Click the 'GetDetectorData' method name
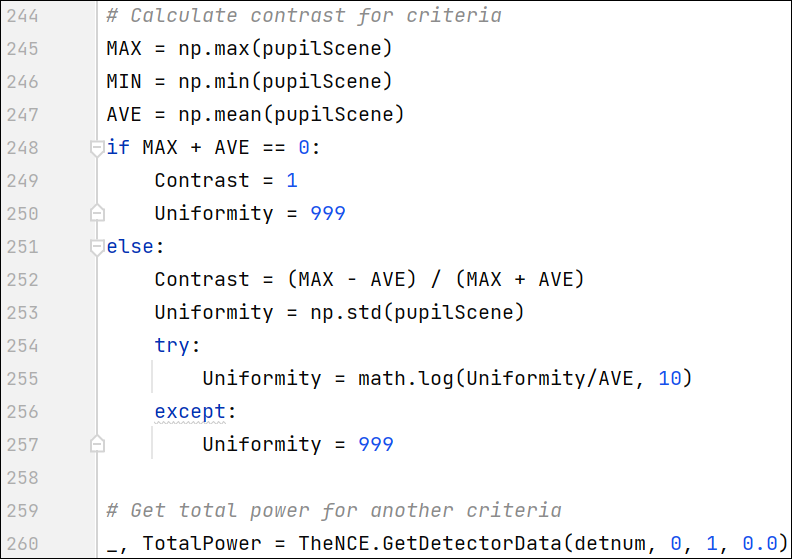This screenshot has height=559, width=792. (x=472, y=543)
